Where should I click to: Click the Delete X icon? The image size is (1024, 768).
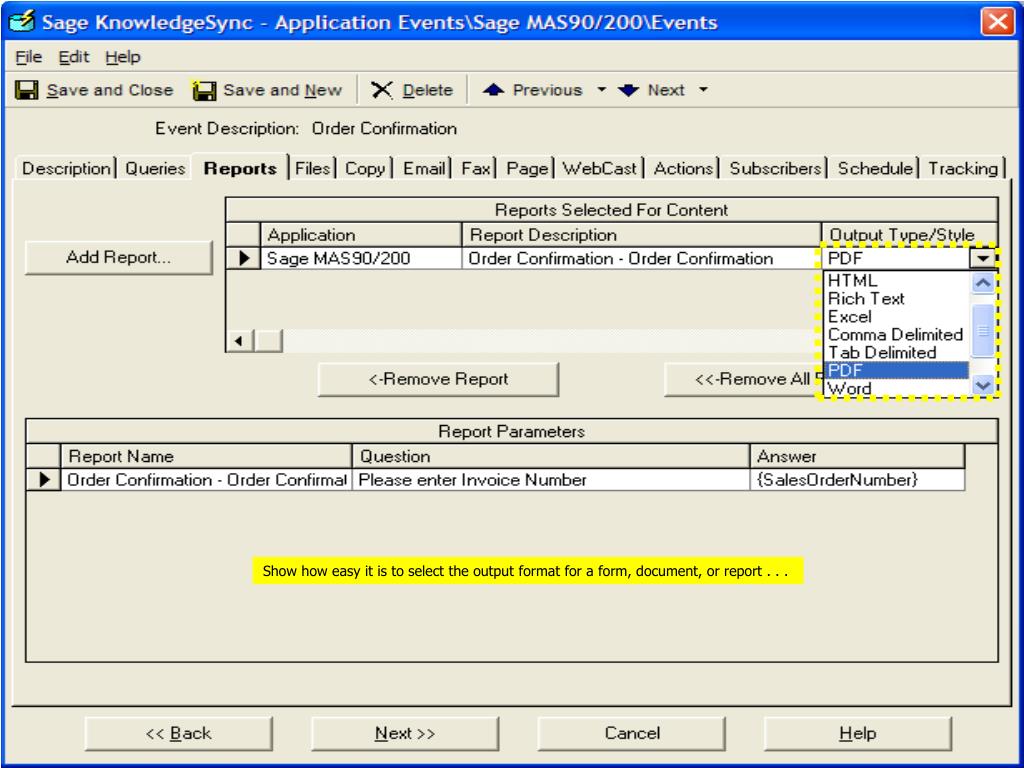tap(381, 90)
